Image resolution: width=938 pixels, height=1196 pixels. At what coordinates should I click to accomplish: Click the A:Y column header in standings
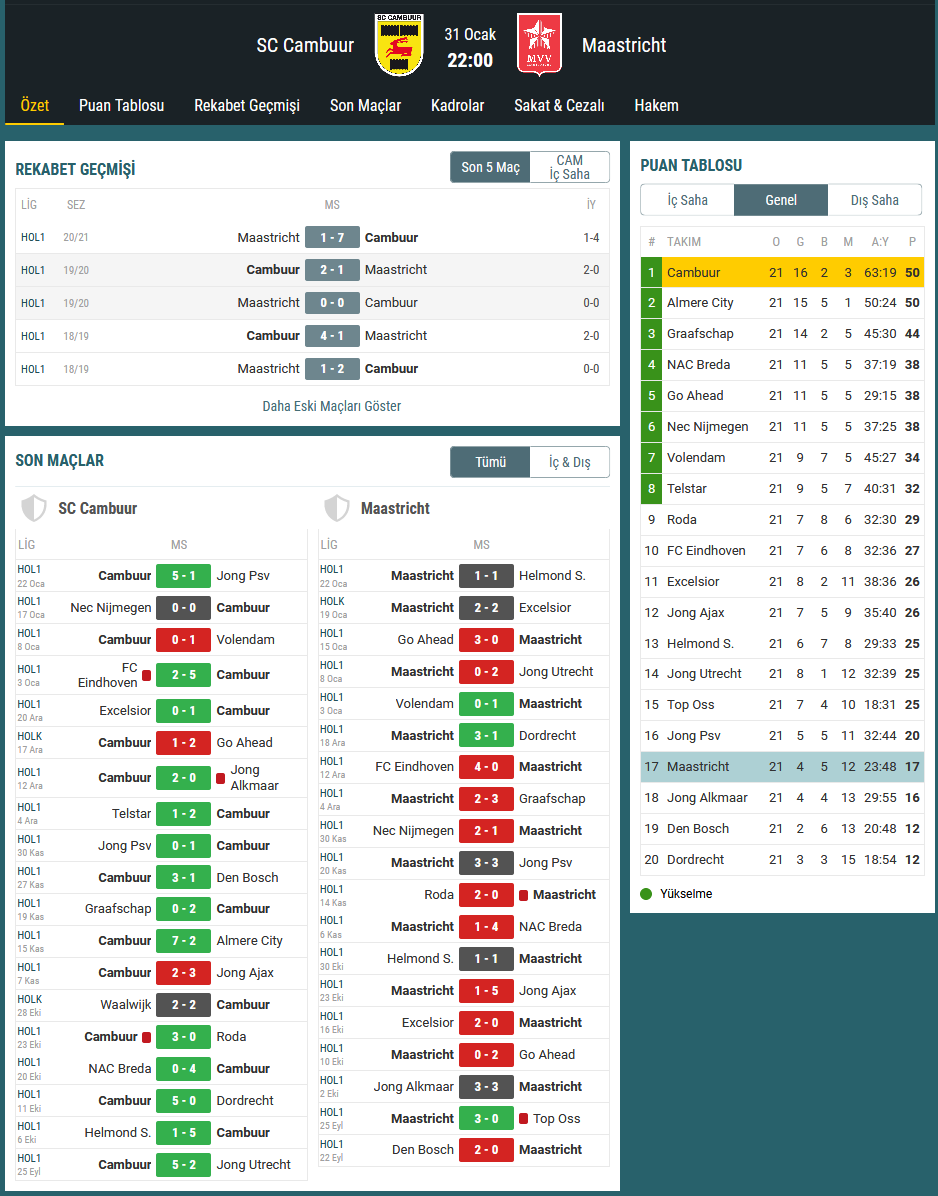[880, 242]
